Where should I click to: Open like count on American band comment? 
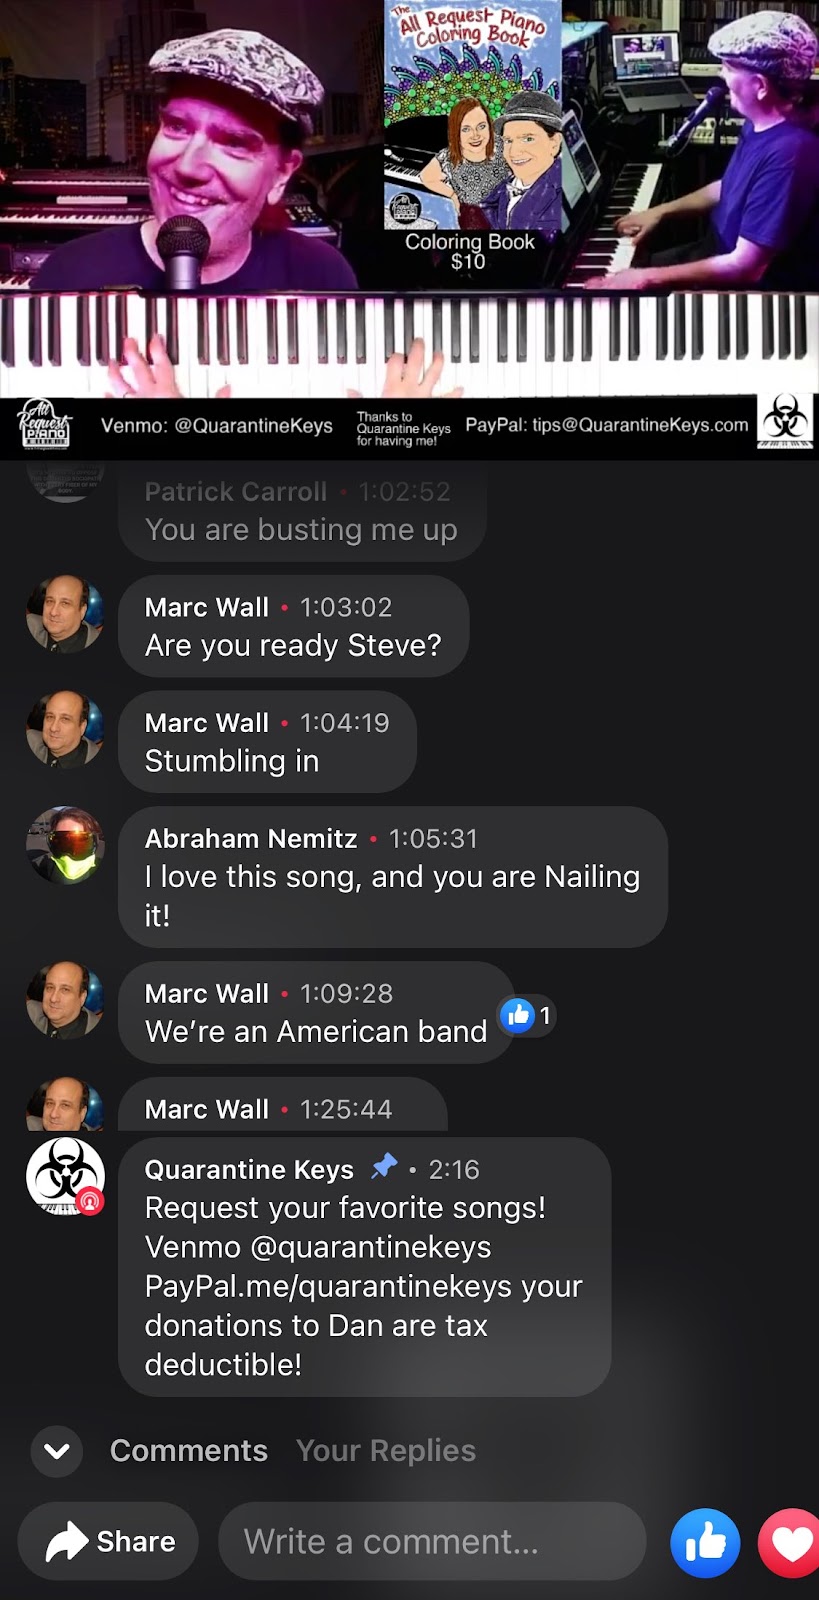tap(527, 1016)
